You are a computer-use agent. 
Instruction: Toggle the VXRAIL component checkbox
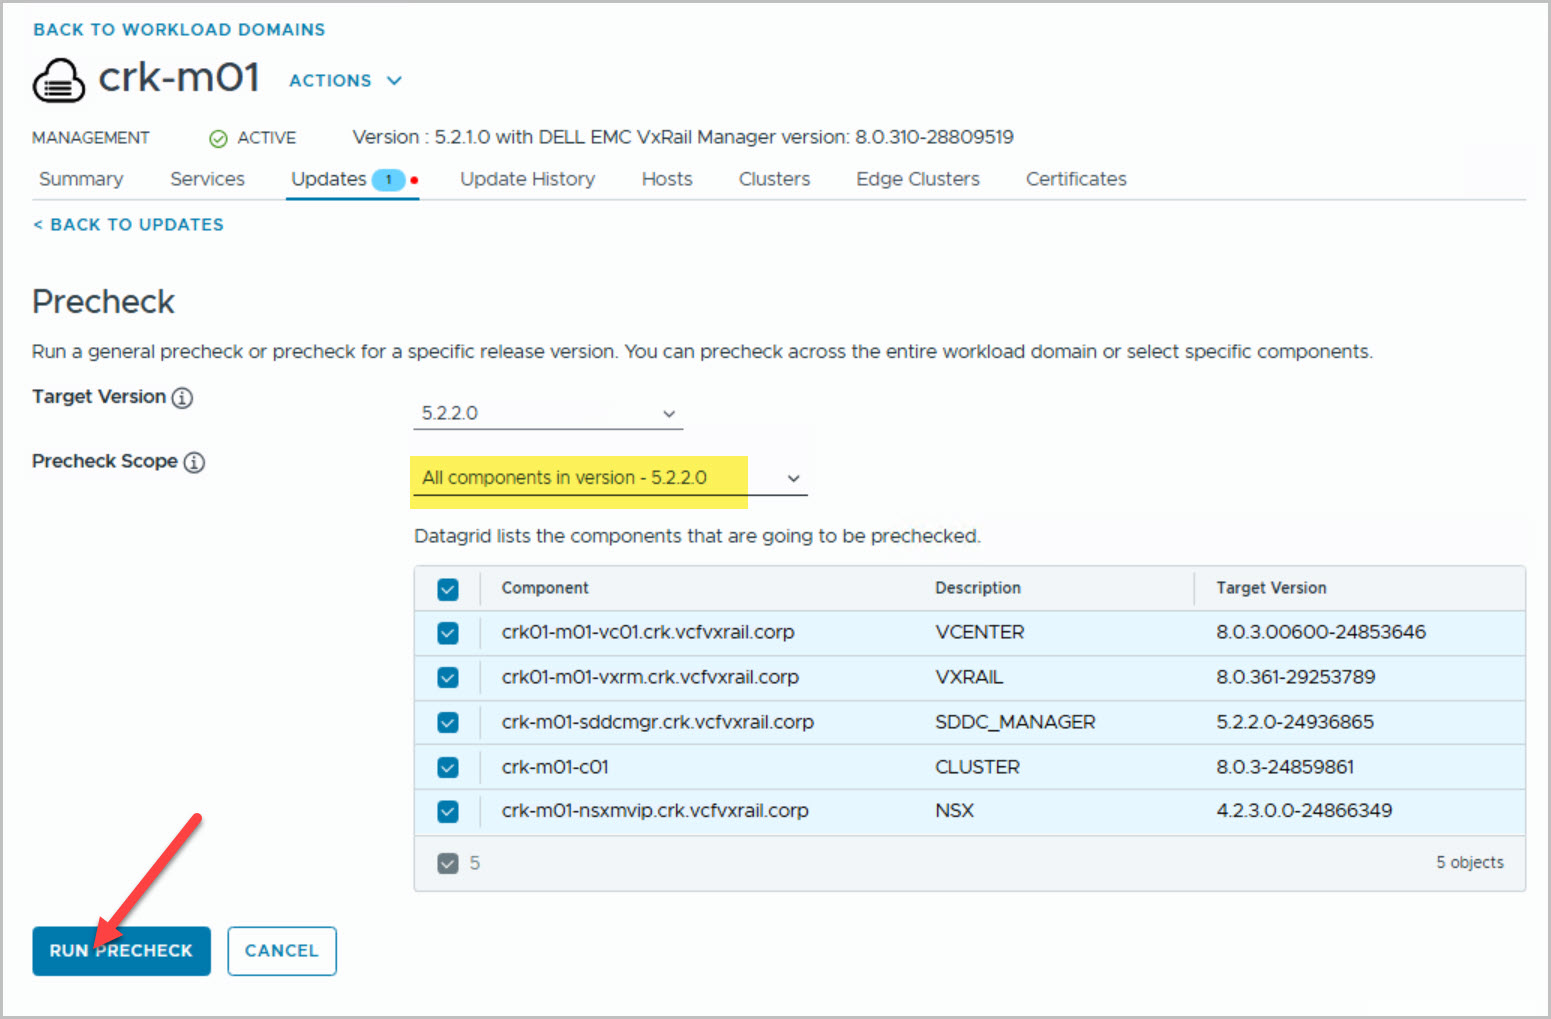(x=448, y=678)
